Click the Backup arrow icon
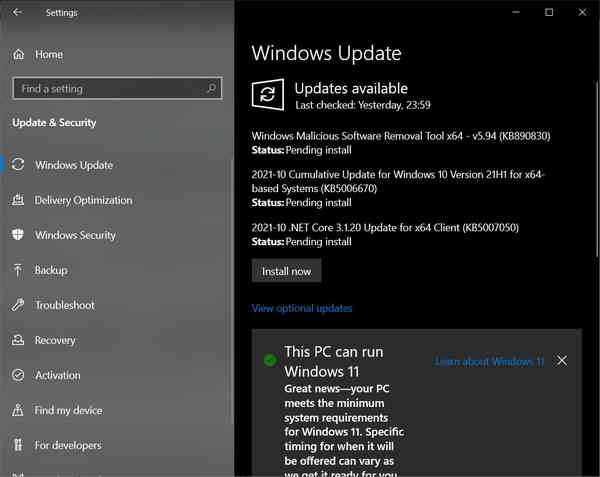Image resolution: width=600 pixels, height=477 pixels. click(18, 270)
